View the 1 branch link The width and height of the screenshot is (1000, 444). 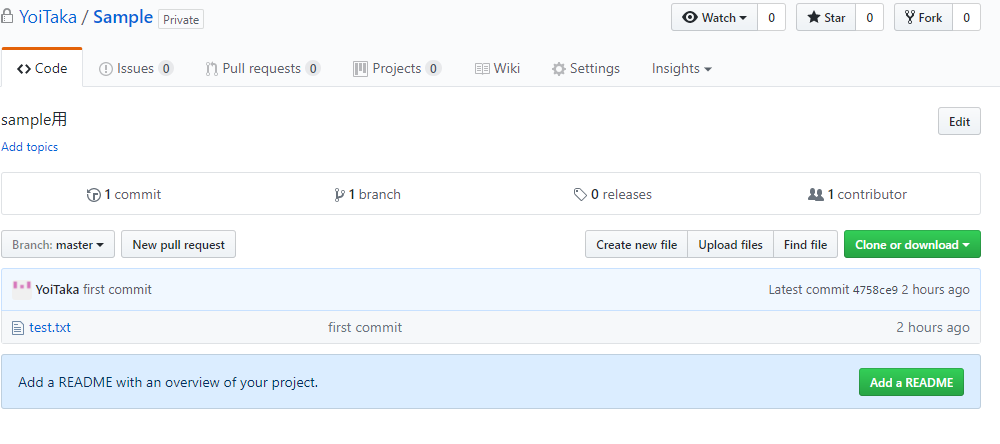[x=367, y=194]
